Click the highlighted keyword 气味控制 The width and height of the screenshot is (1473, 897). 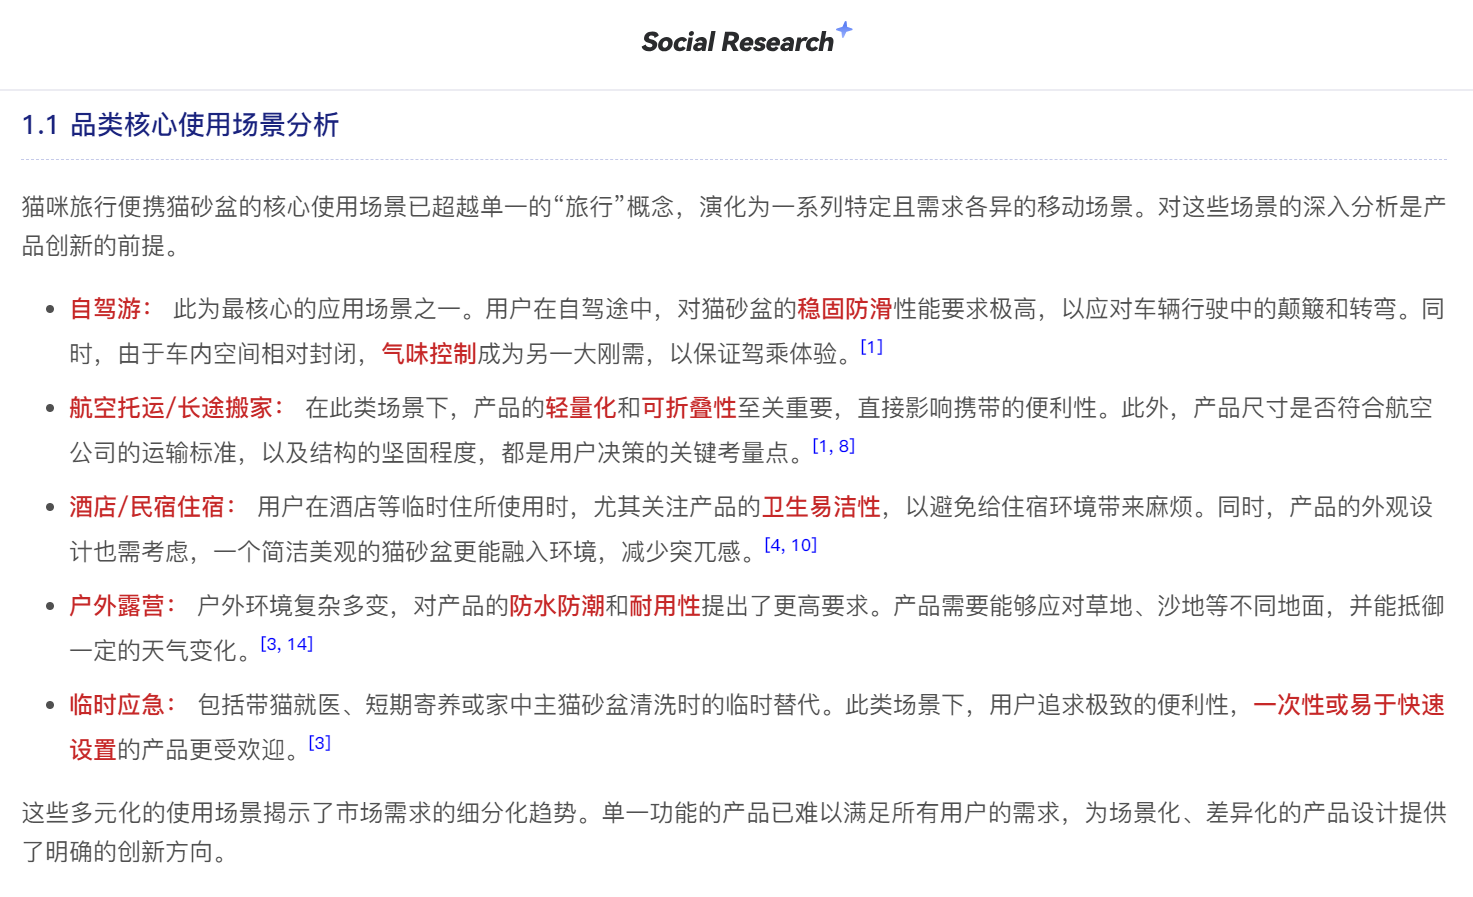click(x=429, y=354)
